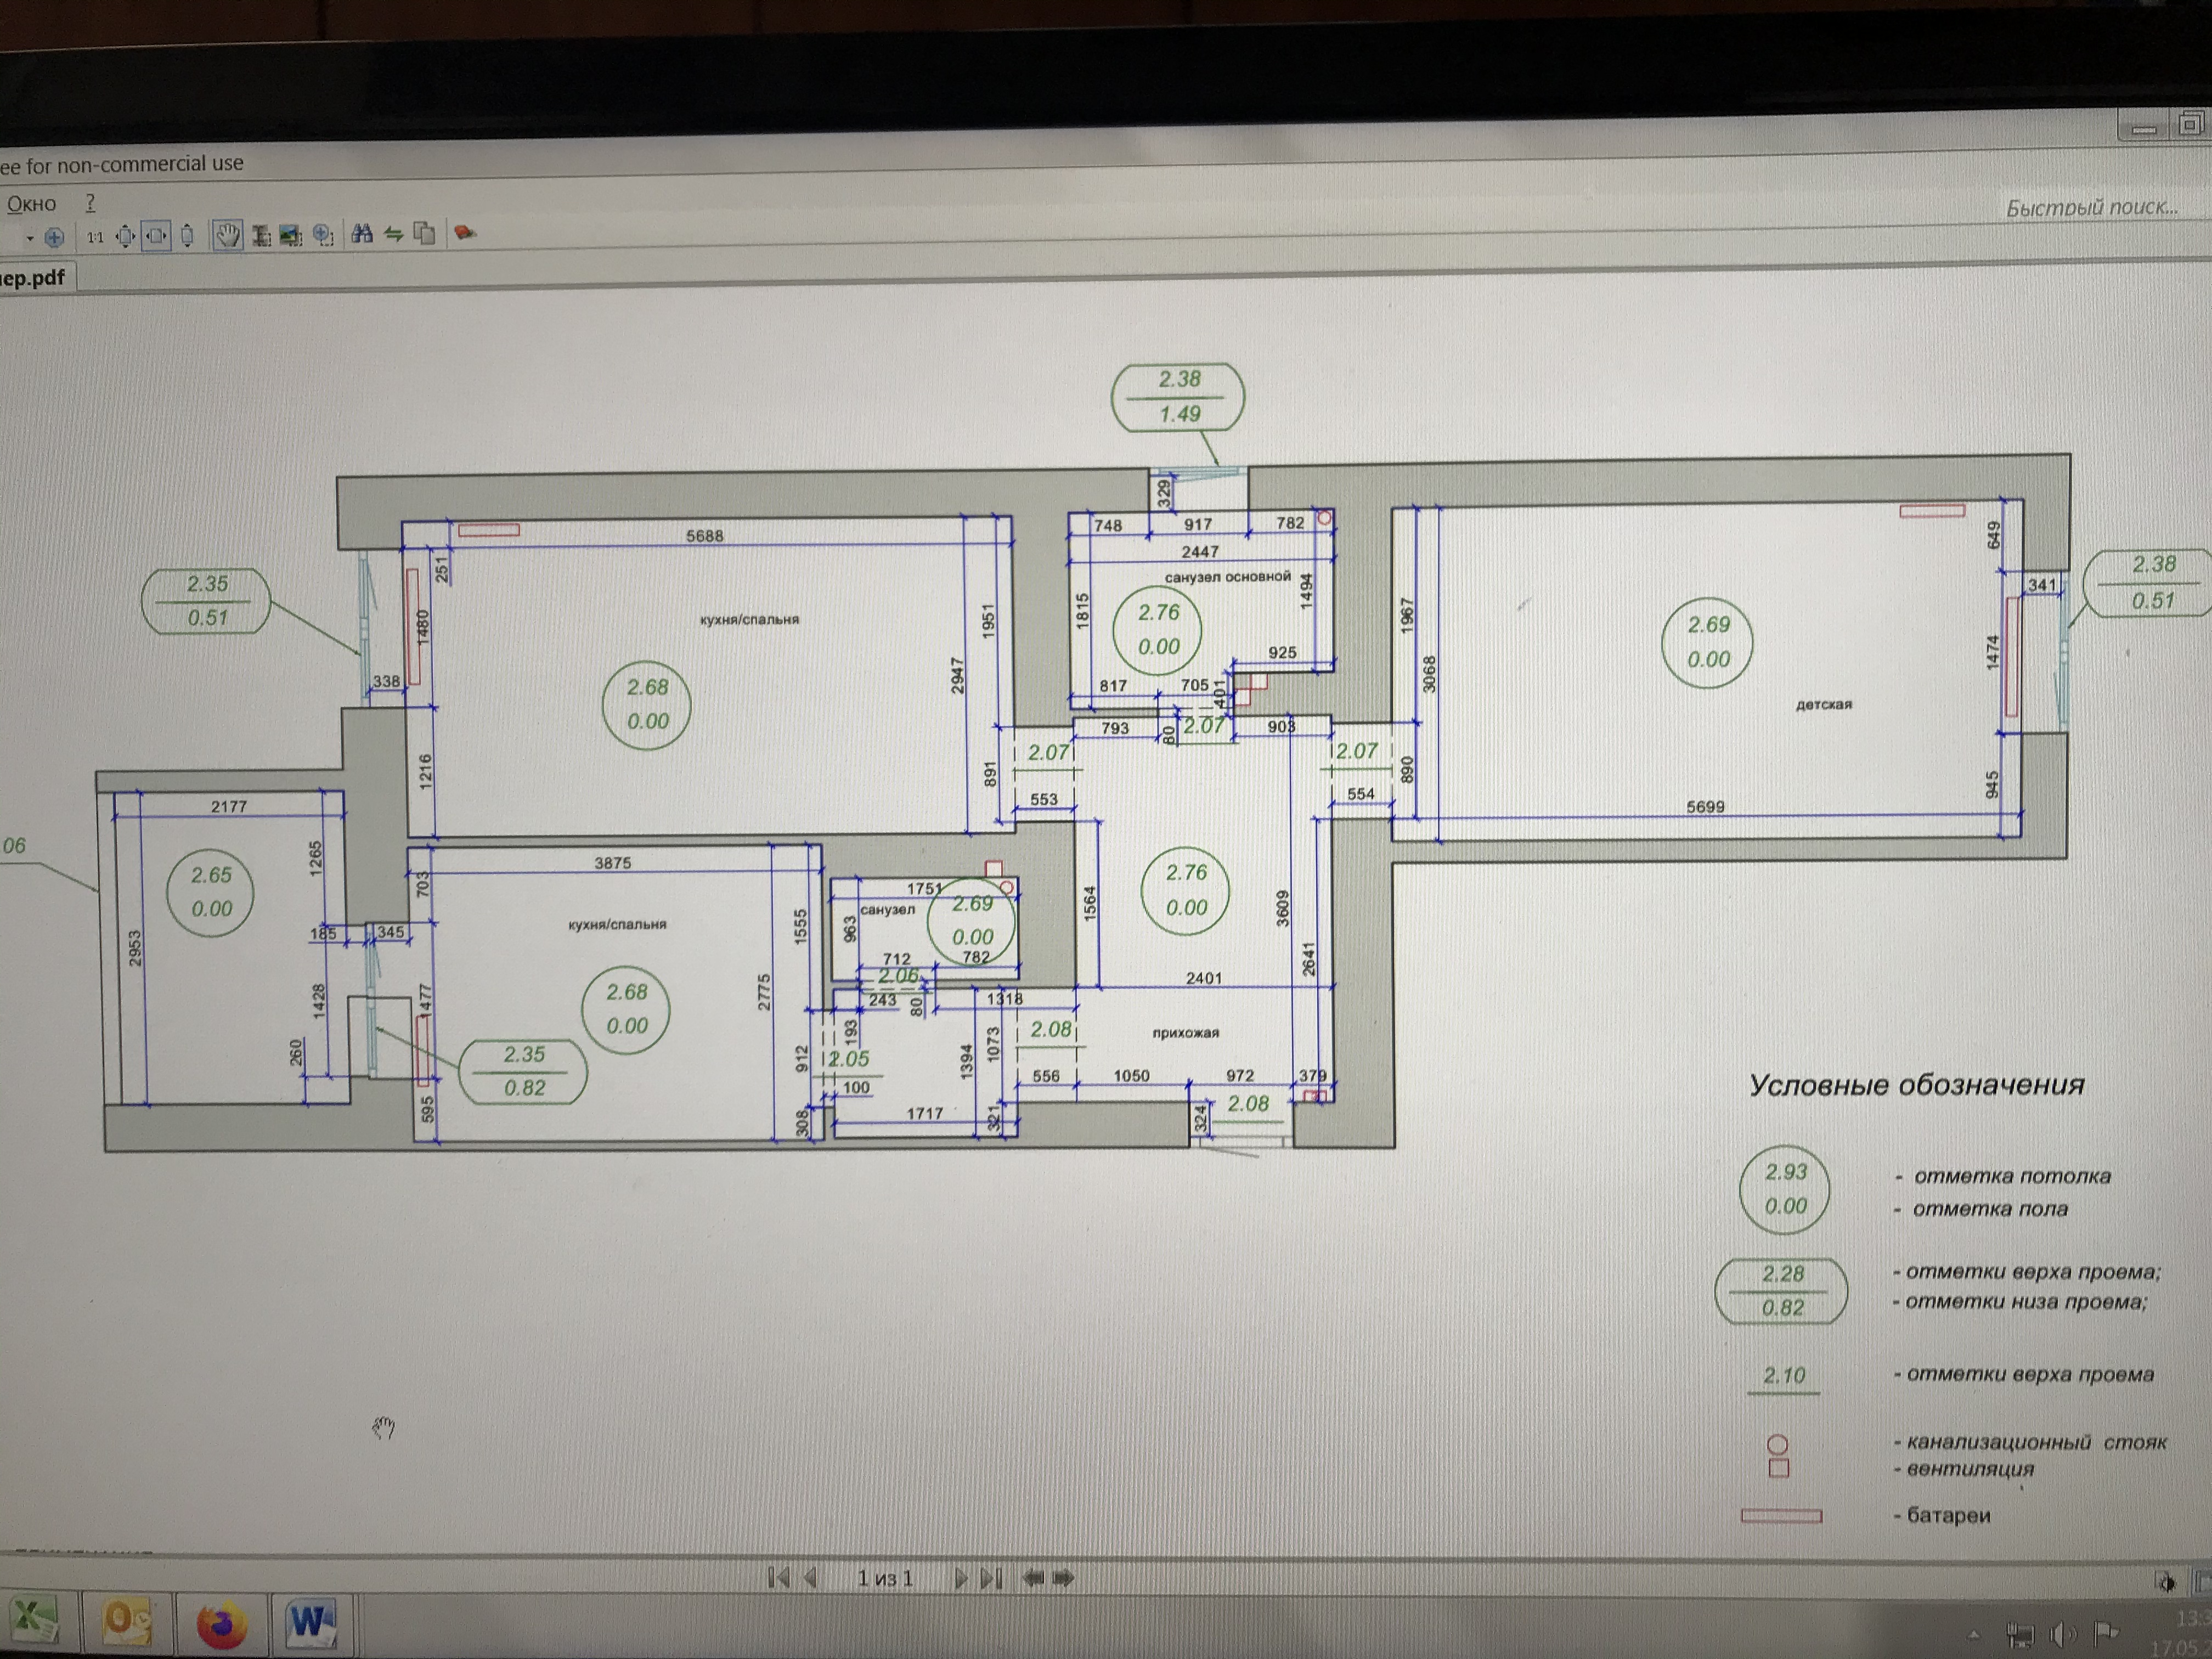Click the previous view back arrow

point(1034,1578)
